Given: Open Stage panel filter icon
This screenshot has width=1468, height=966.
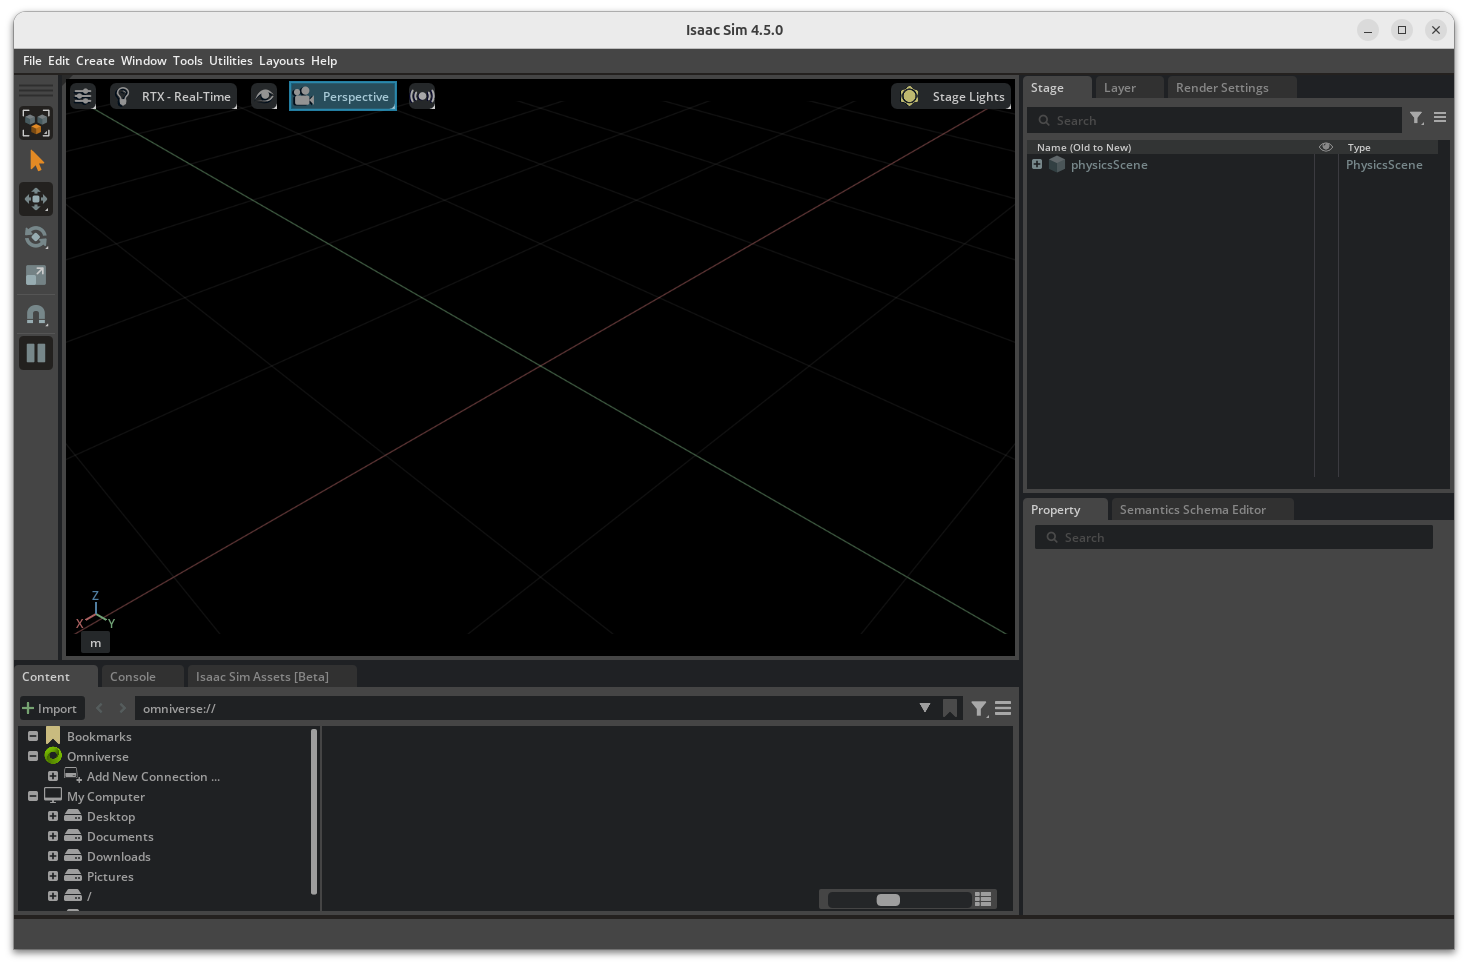Looking at the screenshot, I should point(1416,118).
